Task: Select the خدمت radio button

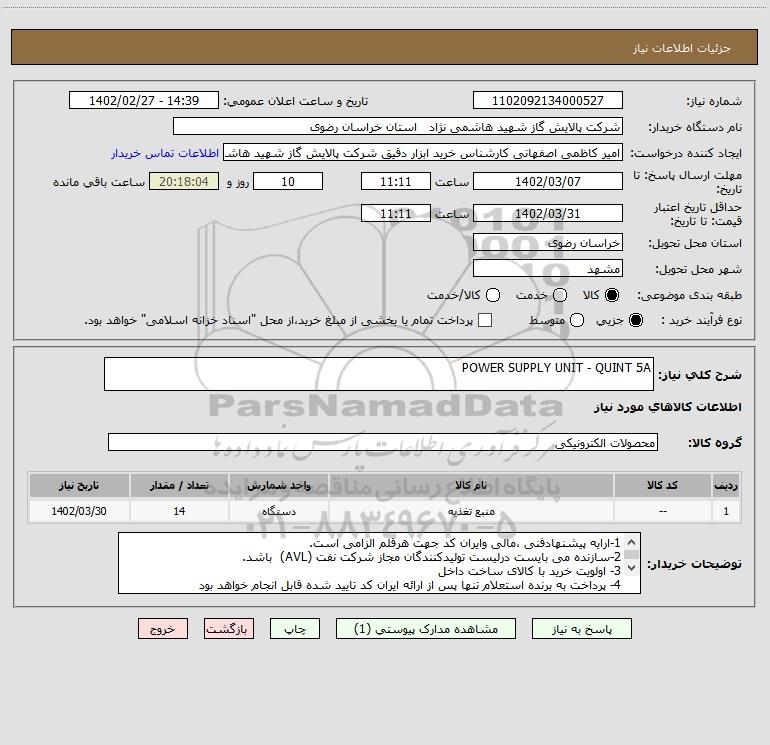Action: click(560, 295)
